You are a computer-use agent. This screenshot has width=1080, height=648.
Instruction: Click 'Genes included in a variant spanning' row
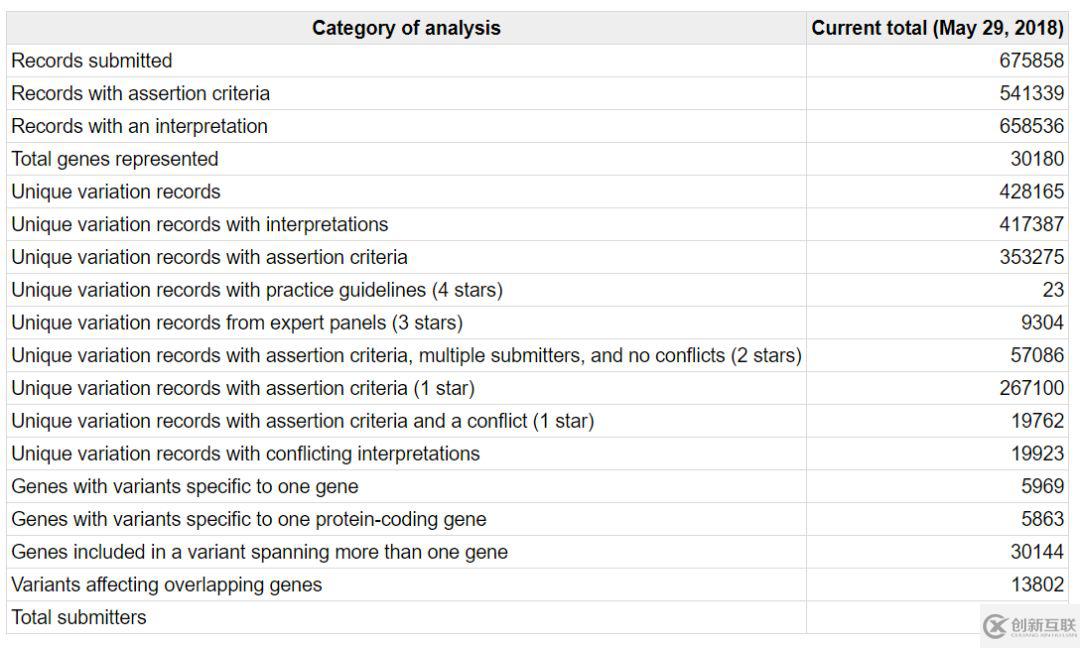click(537, 552)
